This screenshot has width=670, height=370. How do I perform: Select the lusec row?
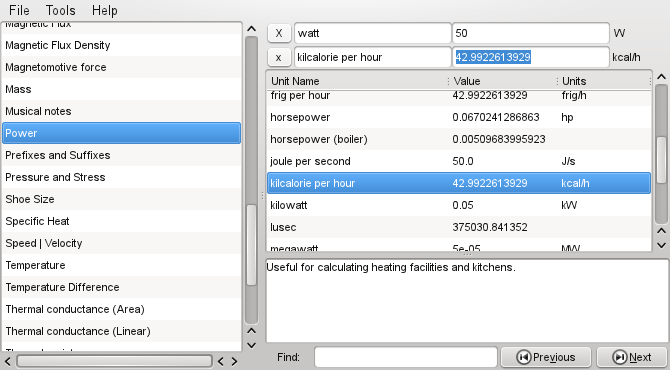[459, 227]
